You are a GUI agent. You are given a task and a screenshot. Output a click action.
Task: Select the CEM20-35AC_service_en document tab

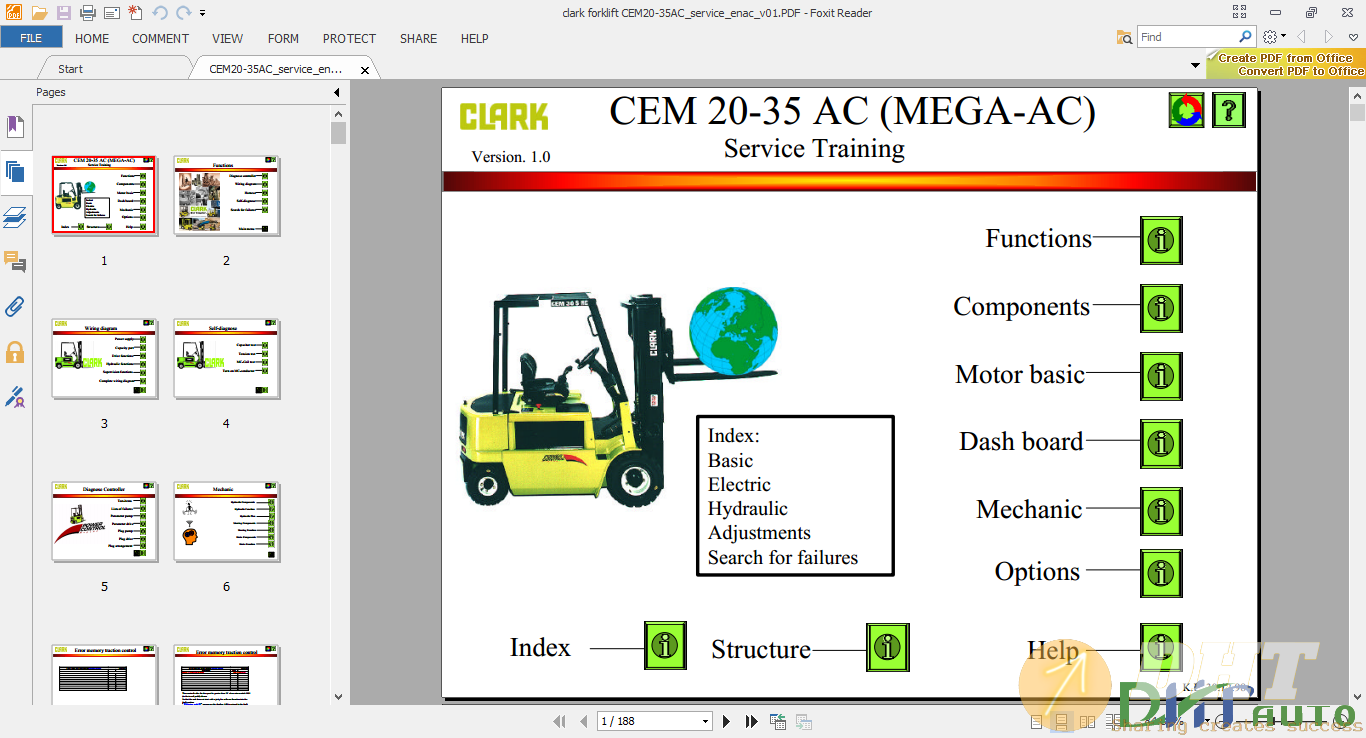pyautogui.click(x=275, y=69)
